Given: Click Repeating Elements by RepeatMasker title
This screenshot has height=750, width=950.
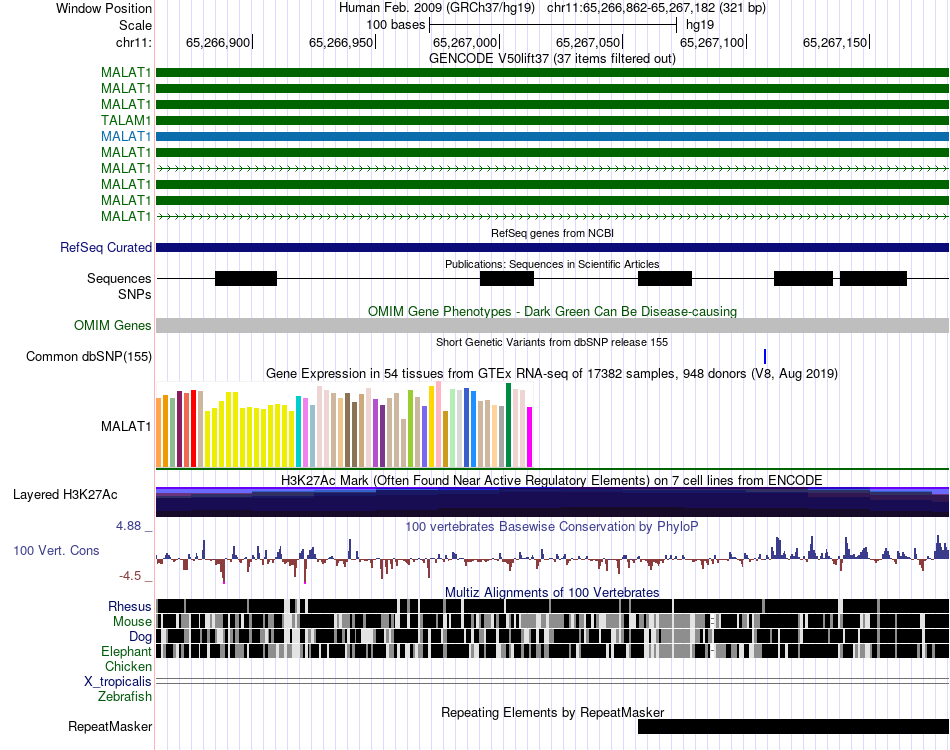Looking at the screenshot, I should pyautogui.click(x=552, y=712).
